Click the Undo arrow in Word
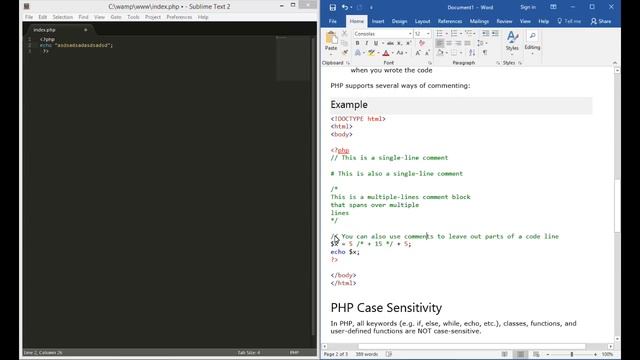 pos(345,7)
